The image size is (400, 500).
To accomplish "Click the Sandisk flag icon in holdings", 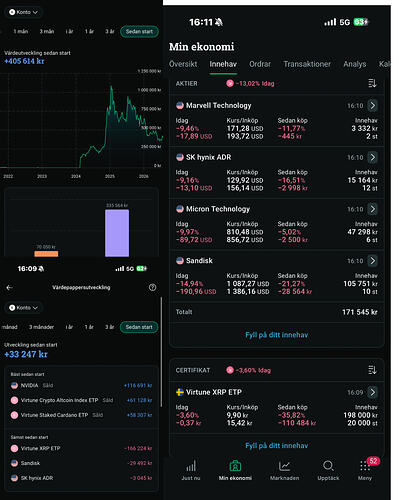I will pyautogui.click(x=180, y=261).
